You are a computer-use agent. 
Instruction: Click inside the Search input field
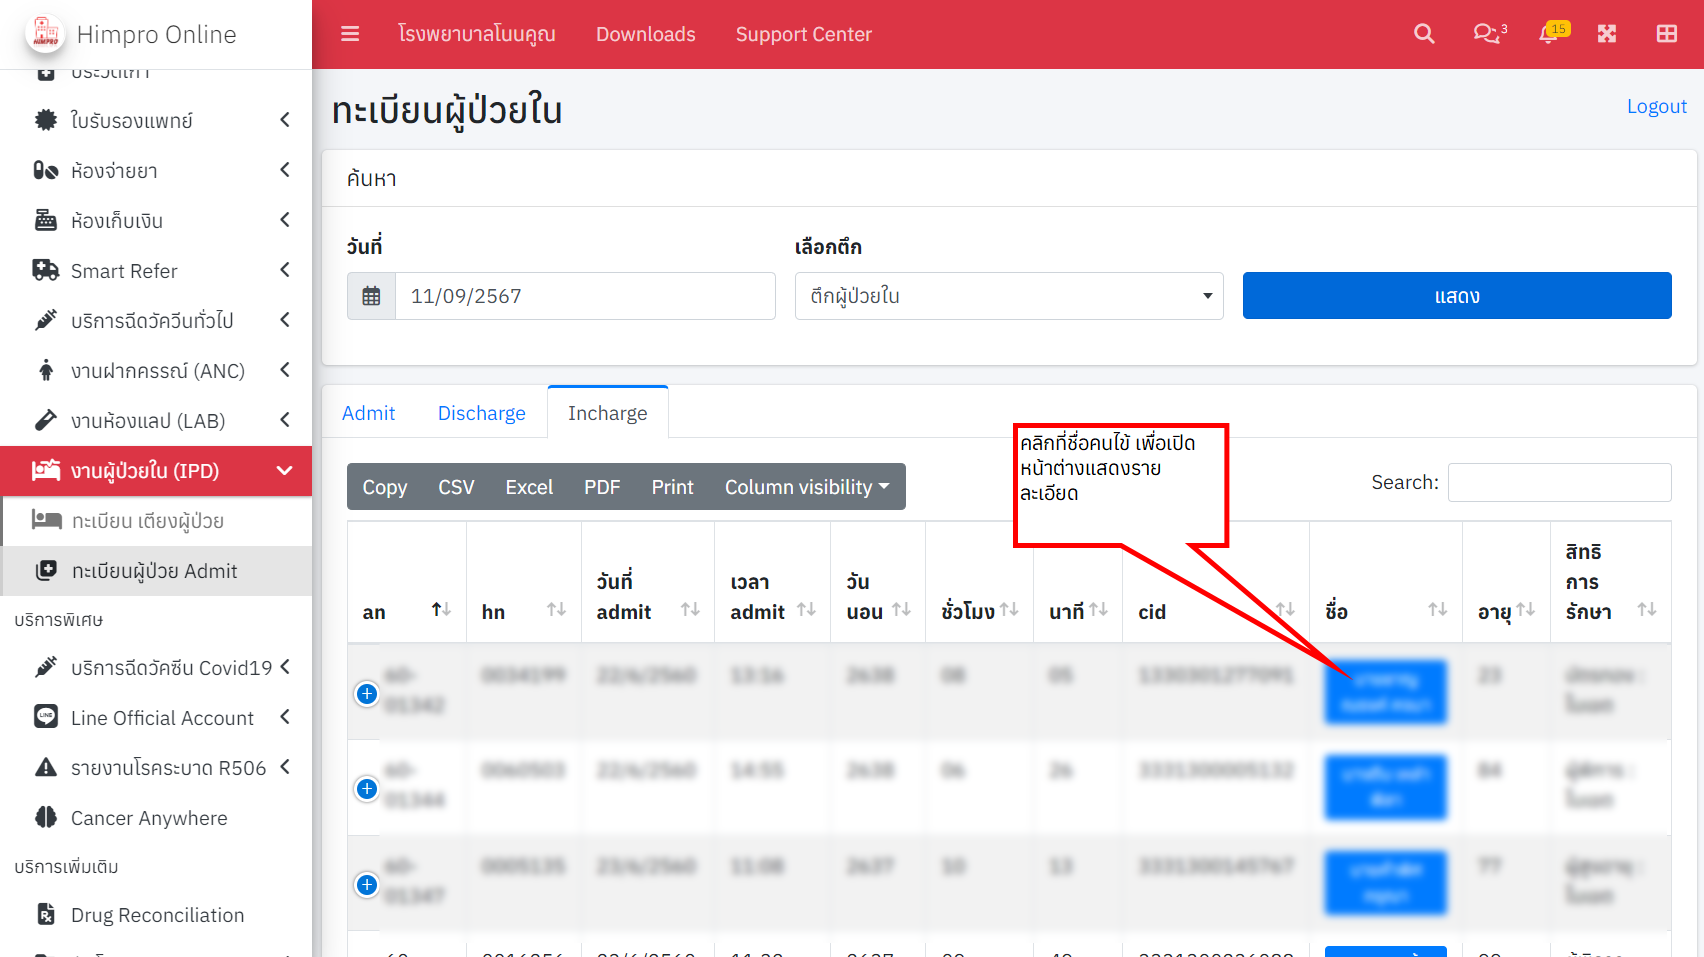(1559, 482)
